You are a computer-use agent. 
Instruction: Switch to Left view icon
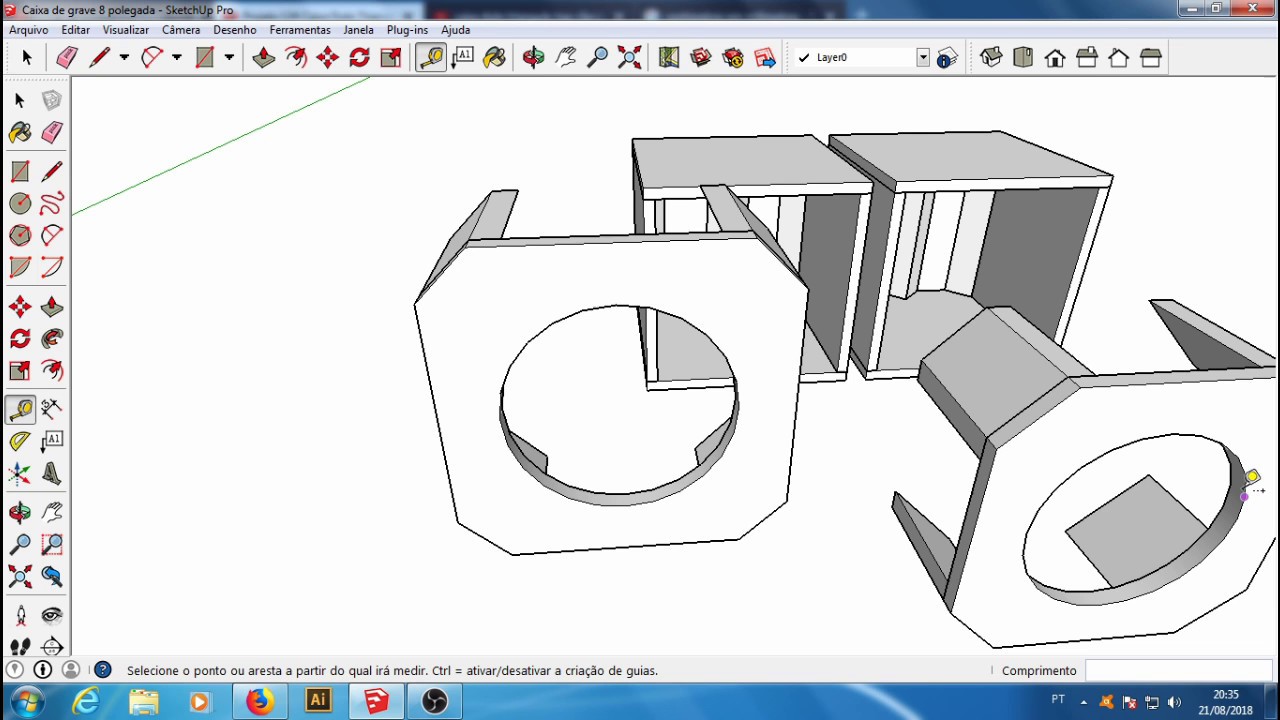(1151, 58)
